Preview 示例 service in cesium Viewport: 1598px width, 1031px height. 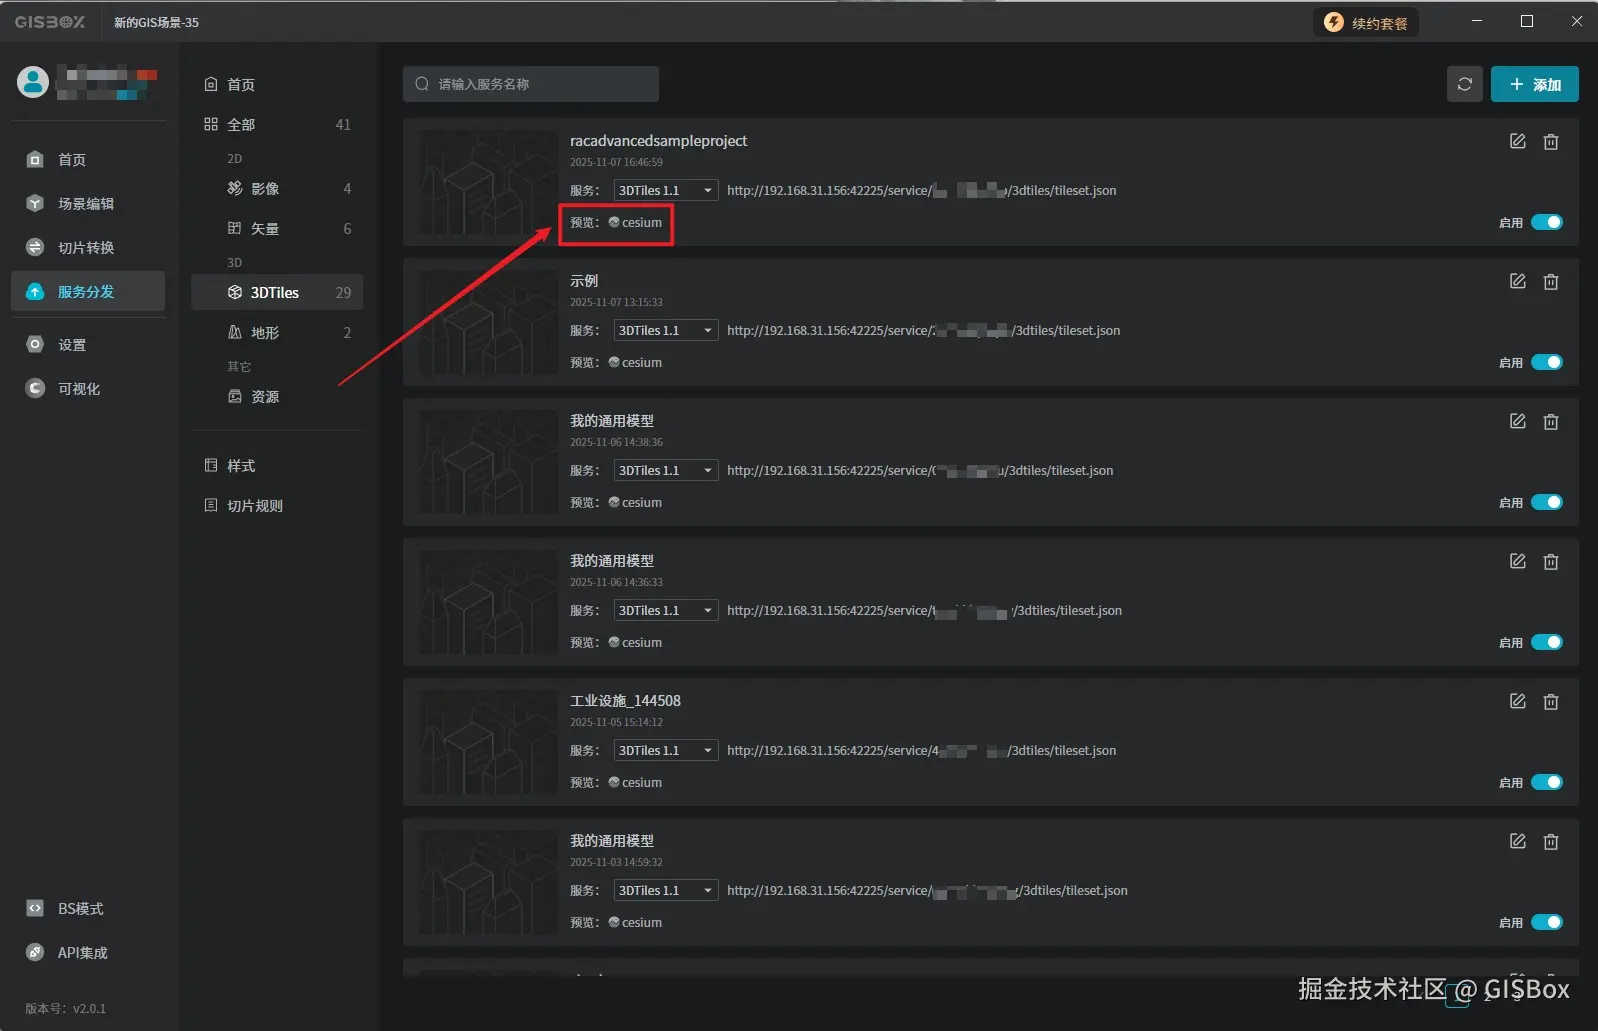pos(635,362)
